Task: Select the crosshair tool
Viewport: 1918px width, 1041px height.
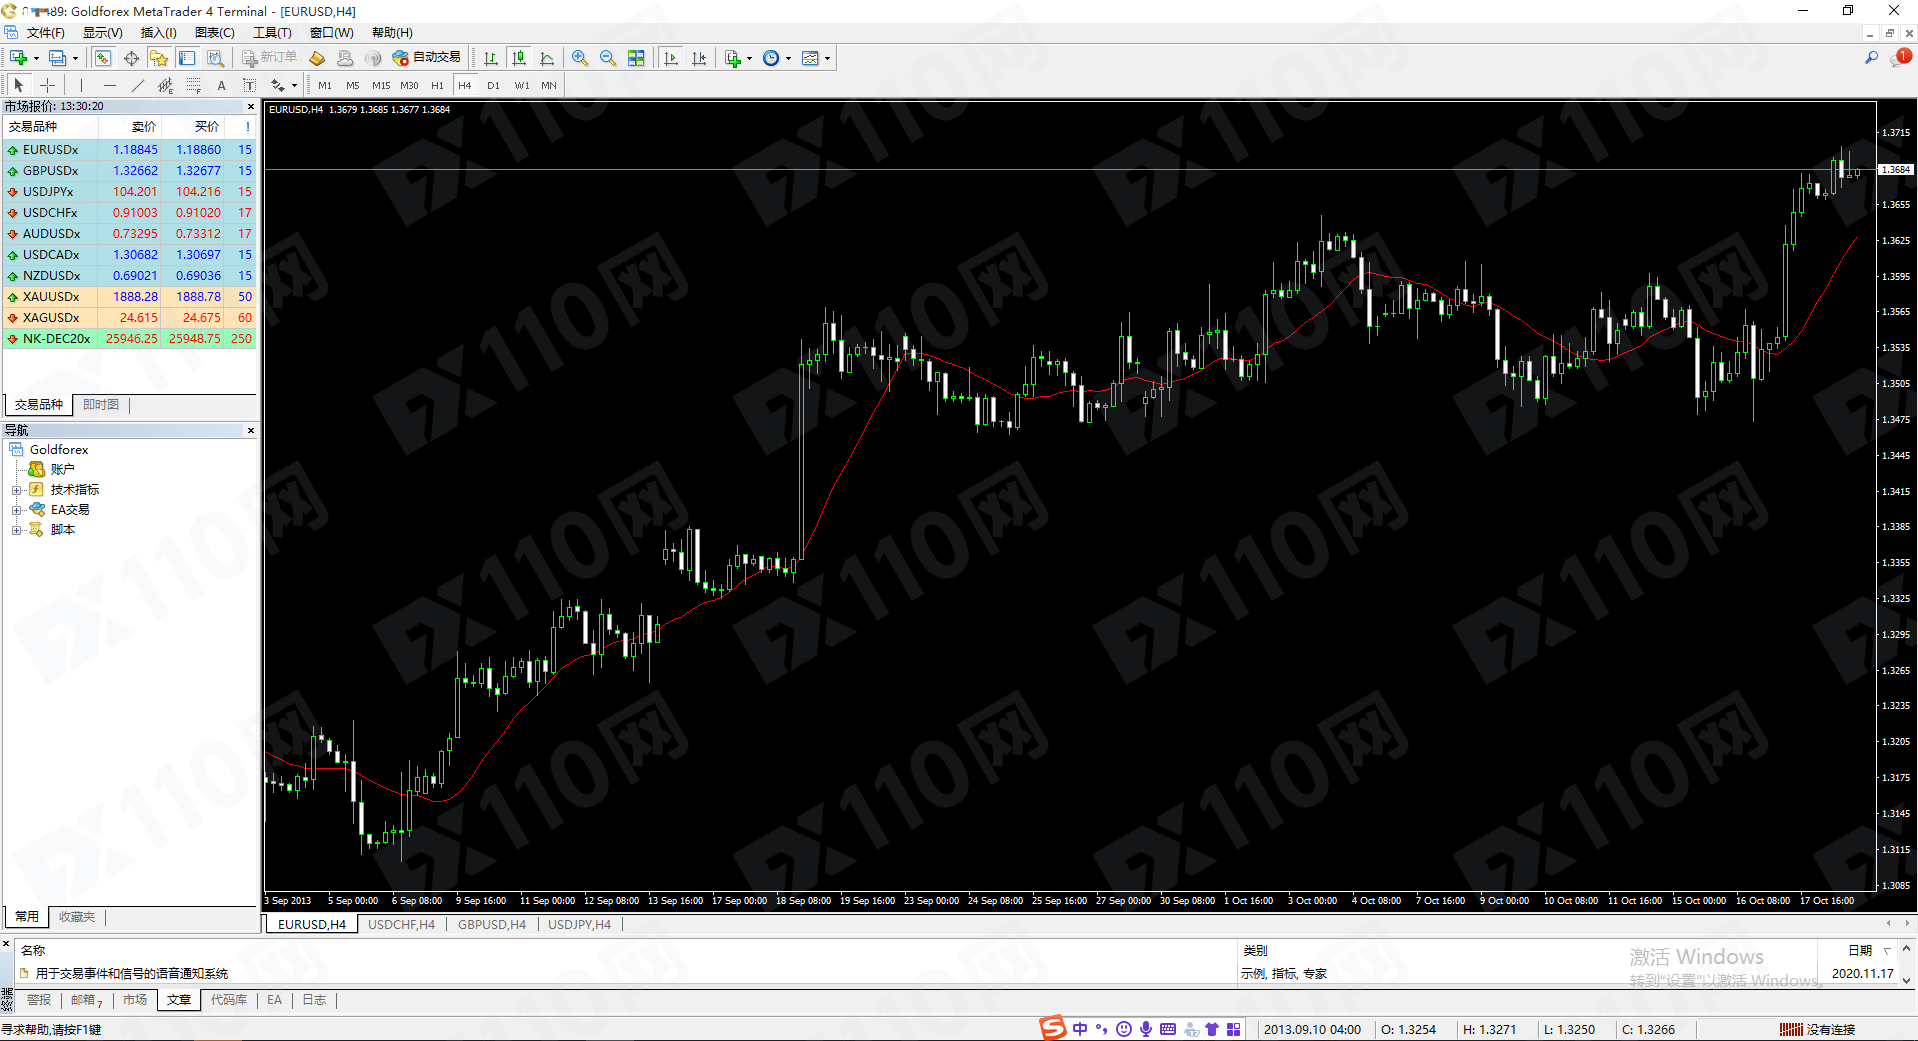Action: pyautogui.click(x=47, y=85)
